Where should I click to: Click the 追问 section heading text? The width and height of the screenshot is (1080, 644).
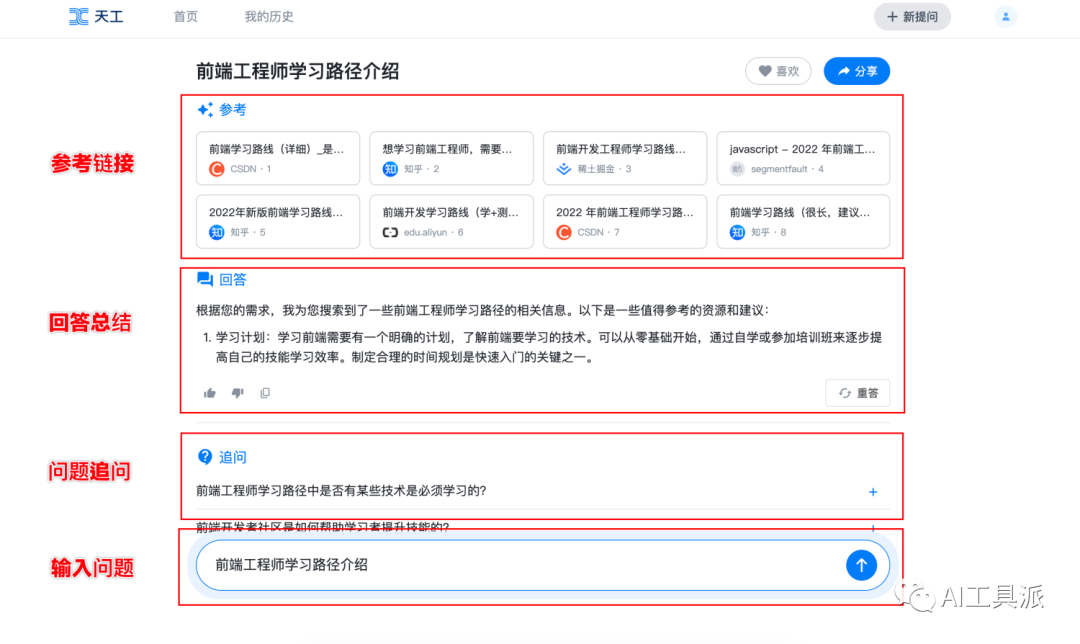233,457
